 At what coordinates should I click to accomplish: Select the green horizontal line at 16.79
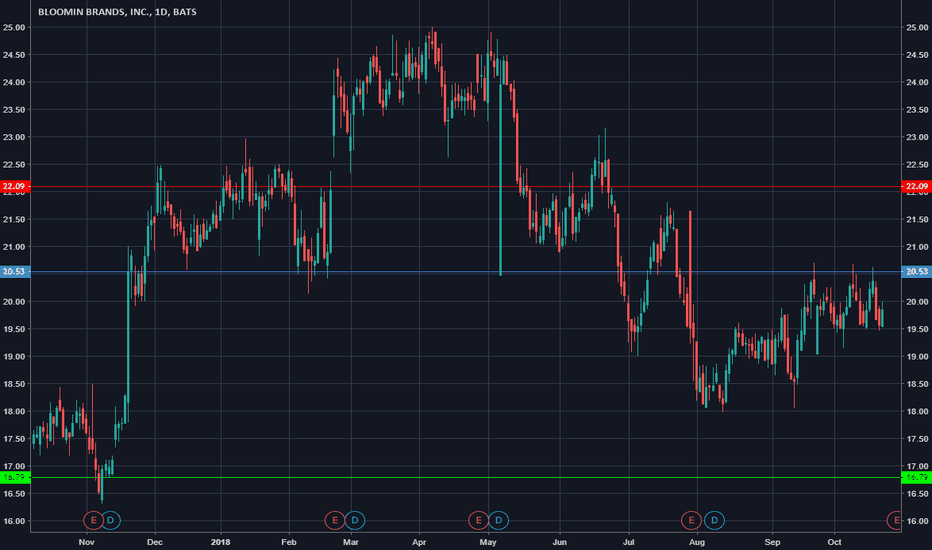[466, 477]
